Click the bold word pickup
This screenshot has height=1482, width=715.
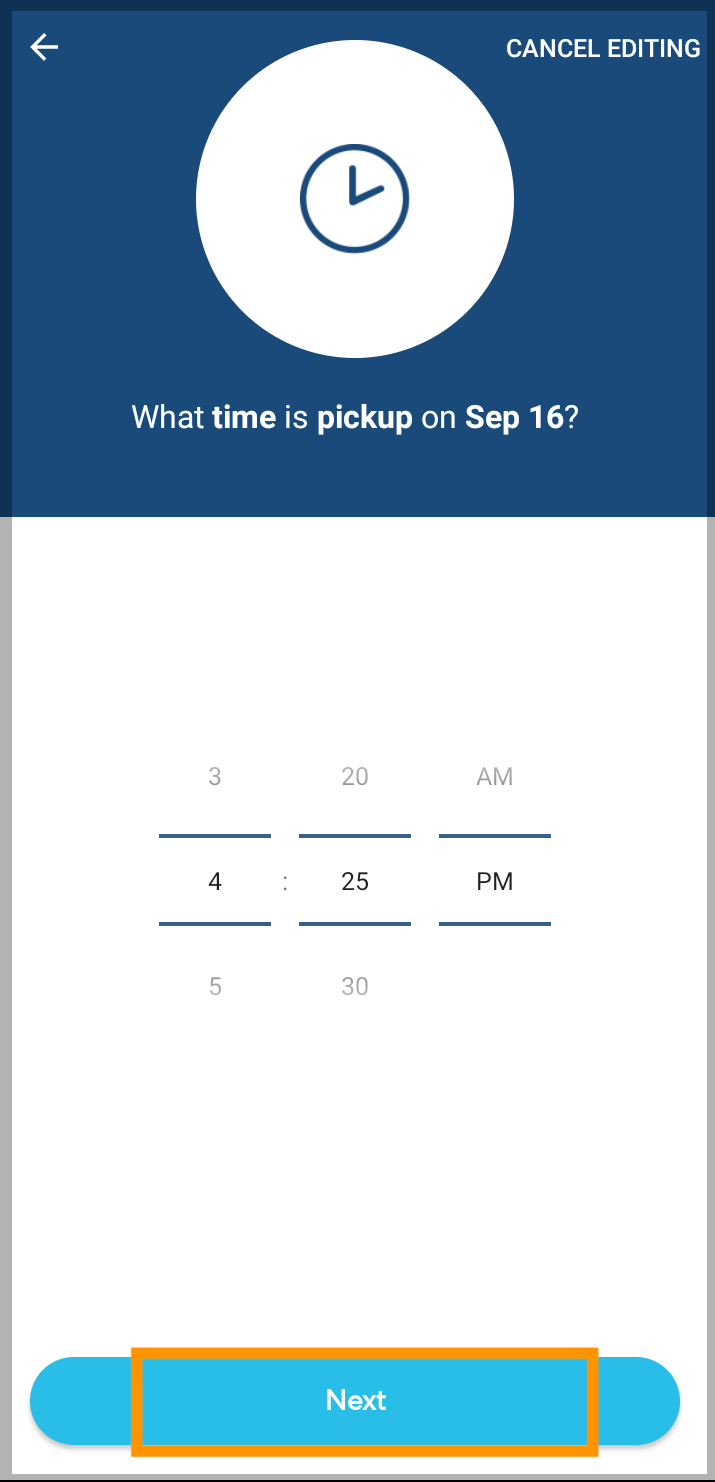pyautogui.click(x=365, y=418)
